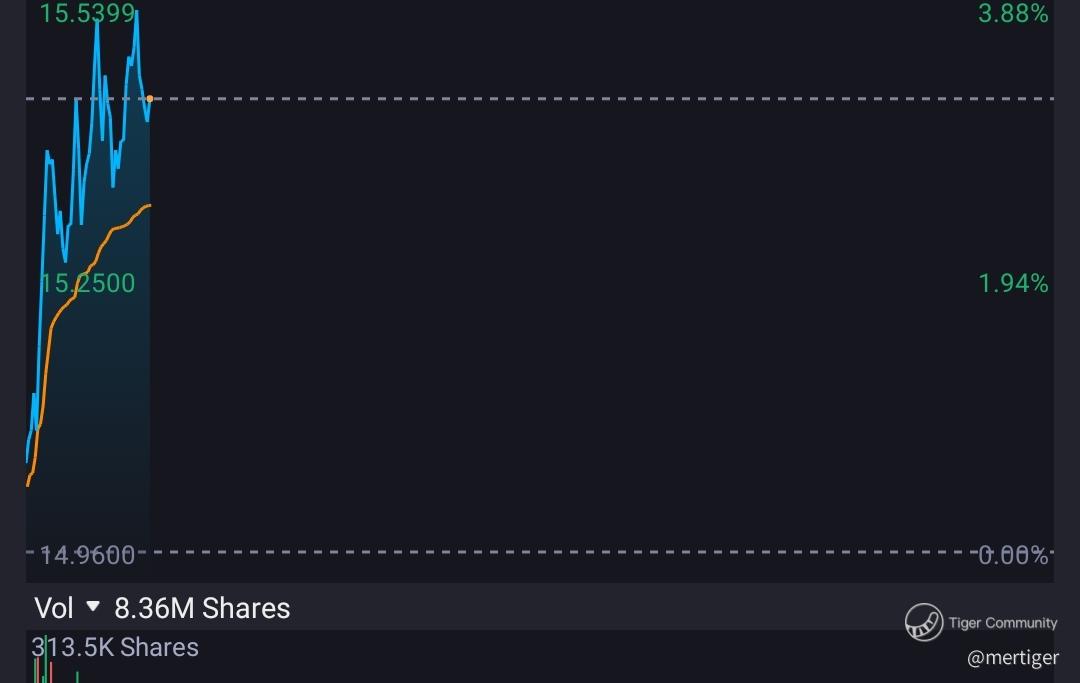Click the 313.5K Shares volume scale label
The image size is (1080, 683).
click(x=115, y=647)
